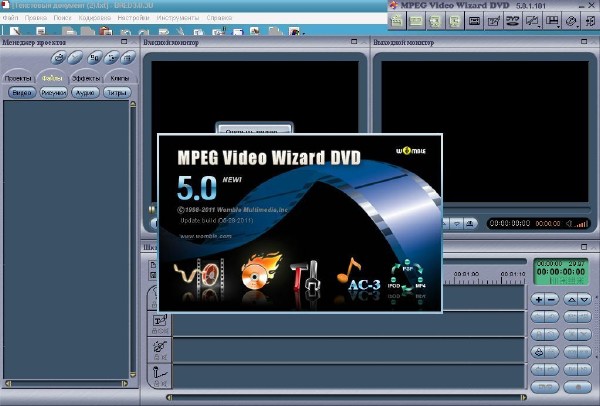Expand the toolbar button with dropdown arrow left of disc icon
The width and height of the screenshot is (600, 406).
click(551, 20)
